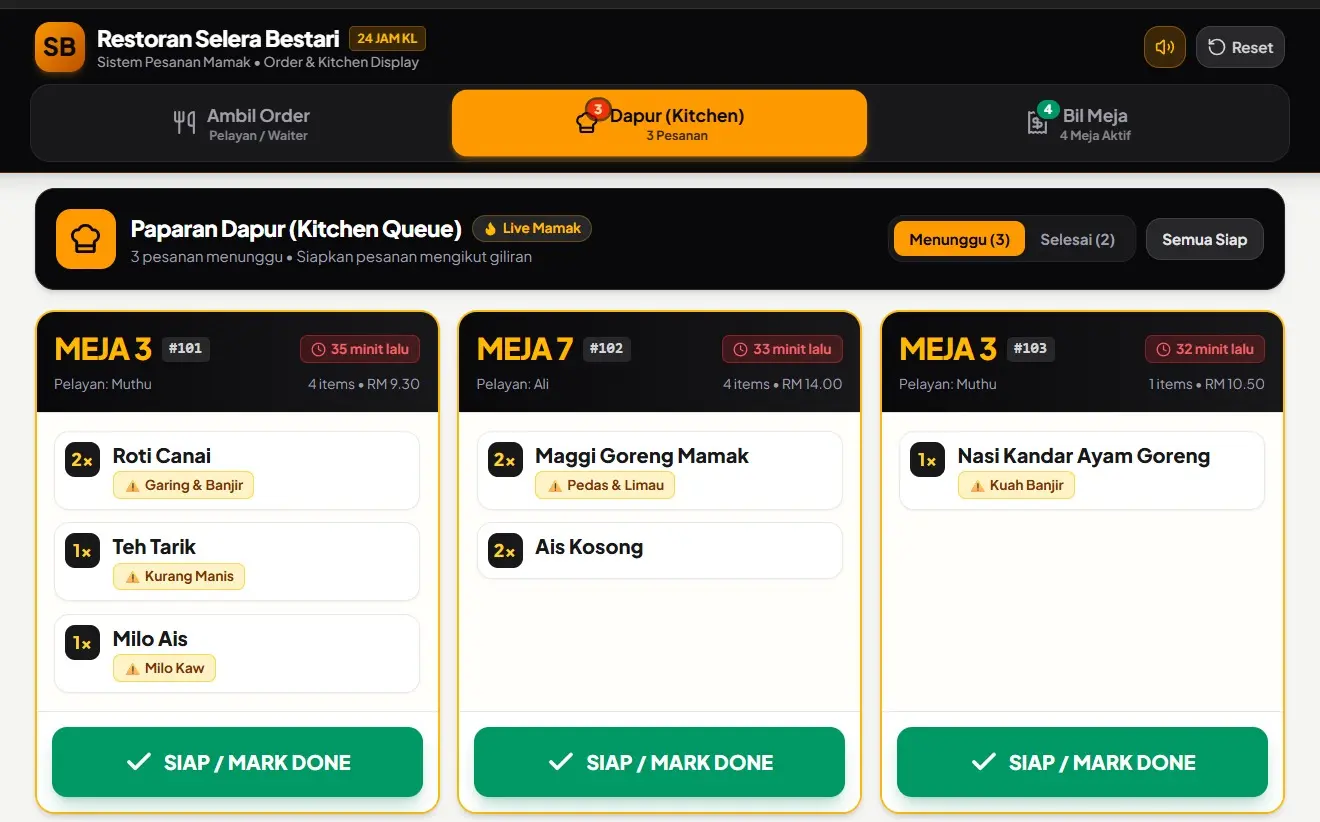Click the warning icon beside Pedas & Limau

tap(555, 485)
